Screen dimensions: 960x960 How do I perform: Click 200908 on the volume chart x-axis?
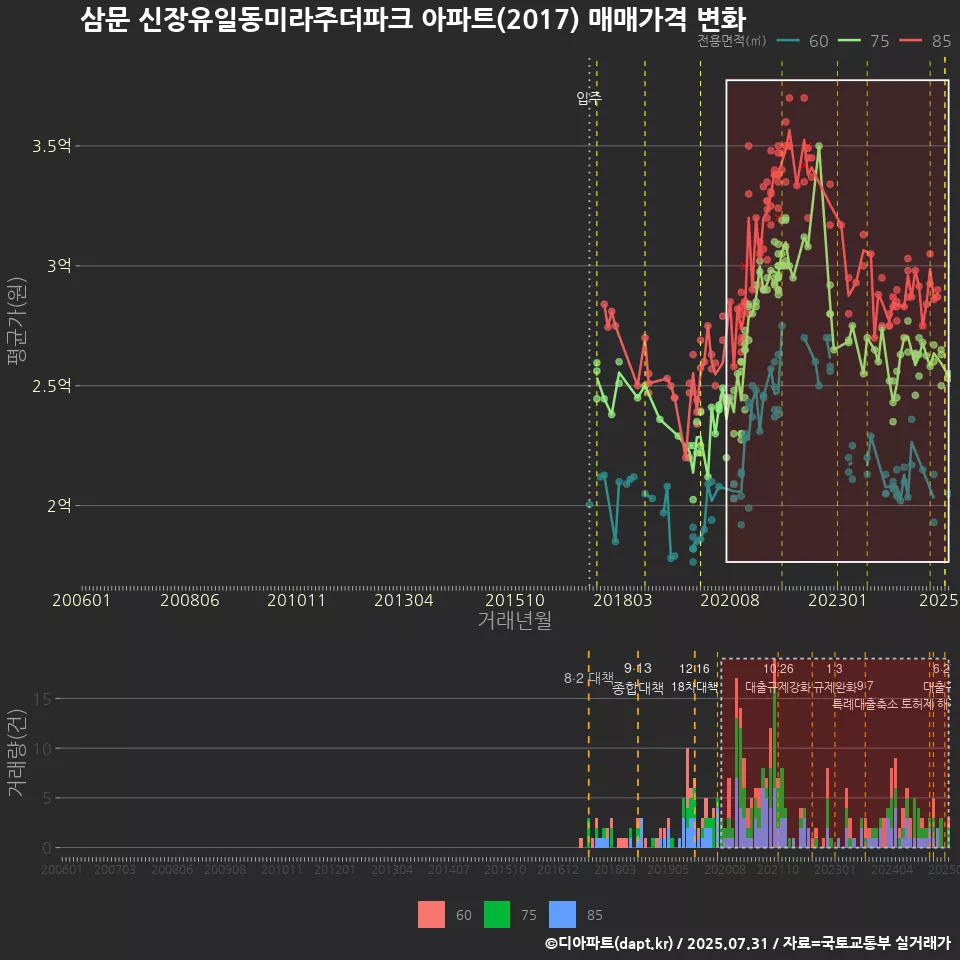click(x=225, y=869)
